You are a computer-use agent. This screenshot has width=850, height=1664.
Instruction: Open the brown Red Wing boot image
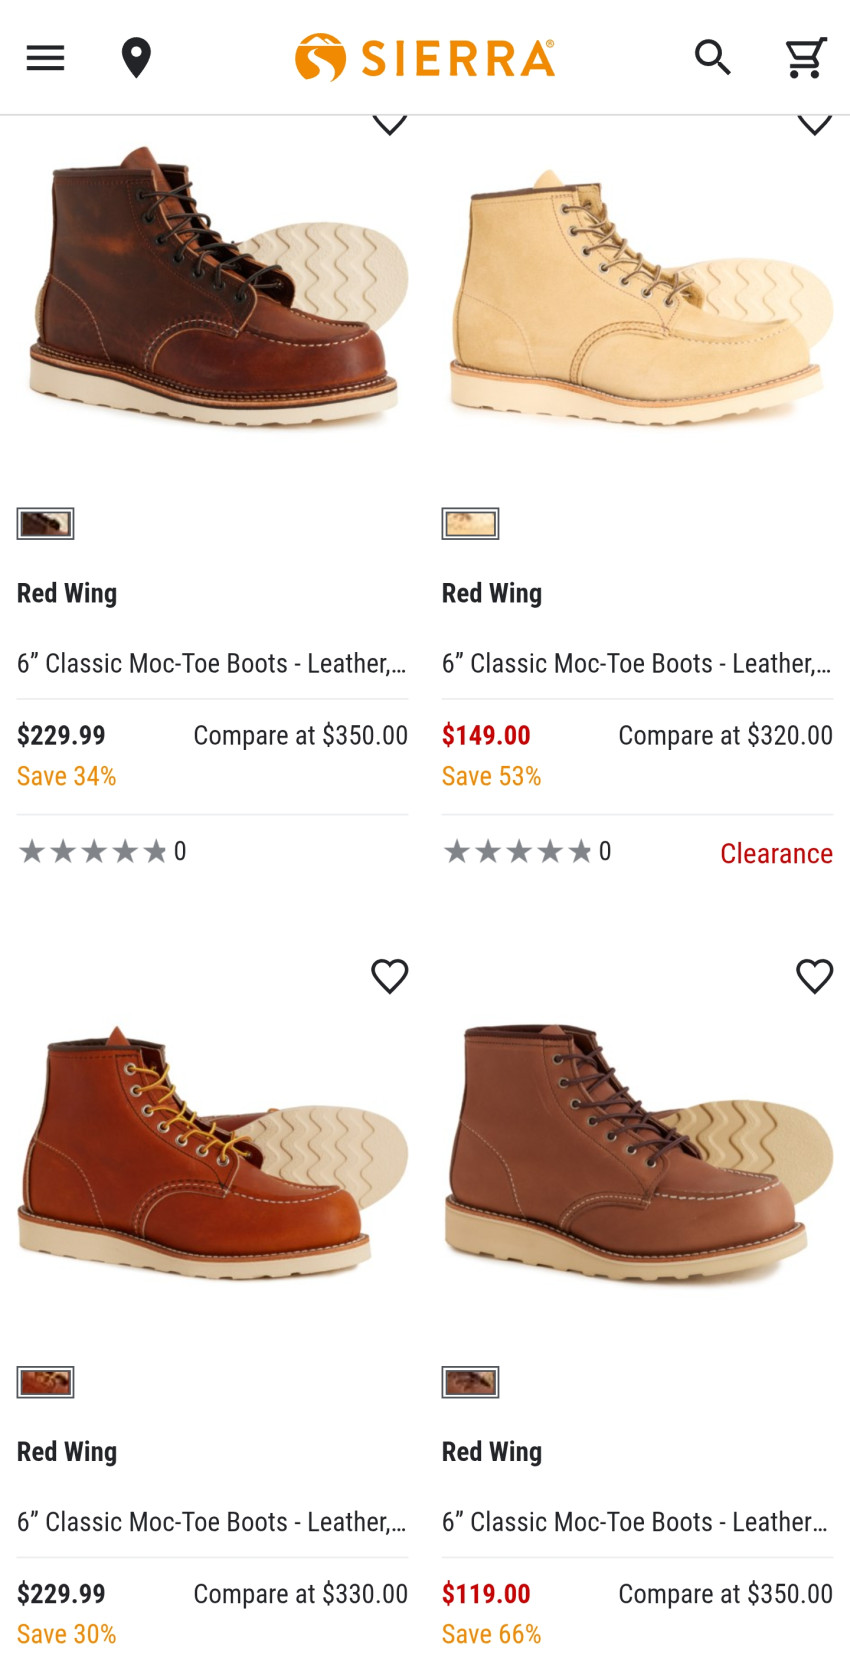pos(212,290)
